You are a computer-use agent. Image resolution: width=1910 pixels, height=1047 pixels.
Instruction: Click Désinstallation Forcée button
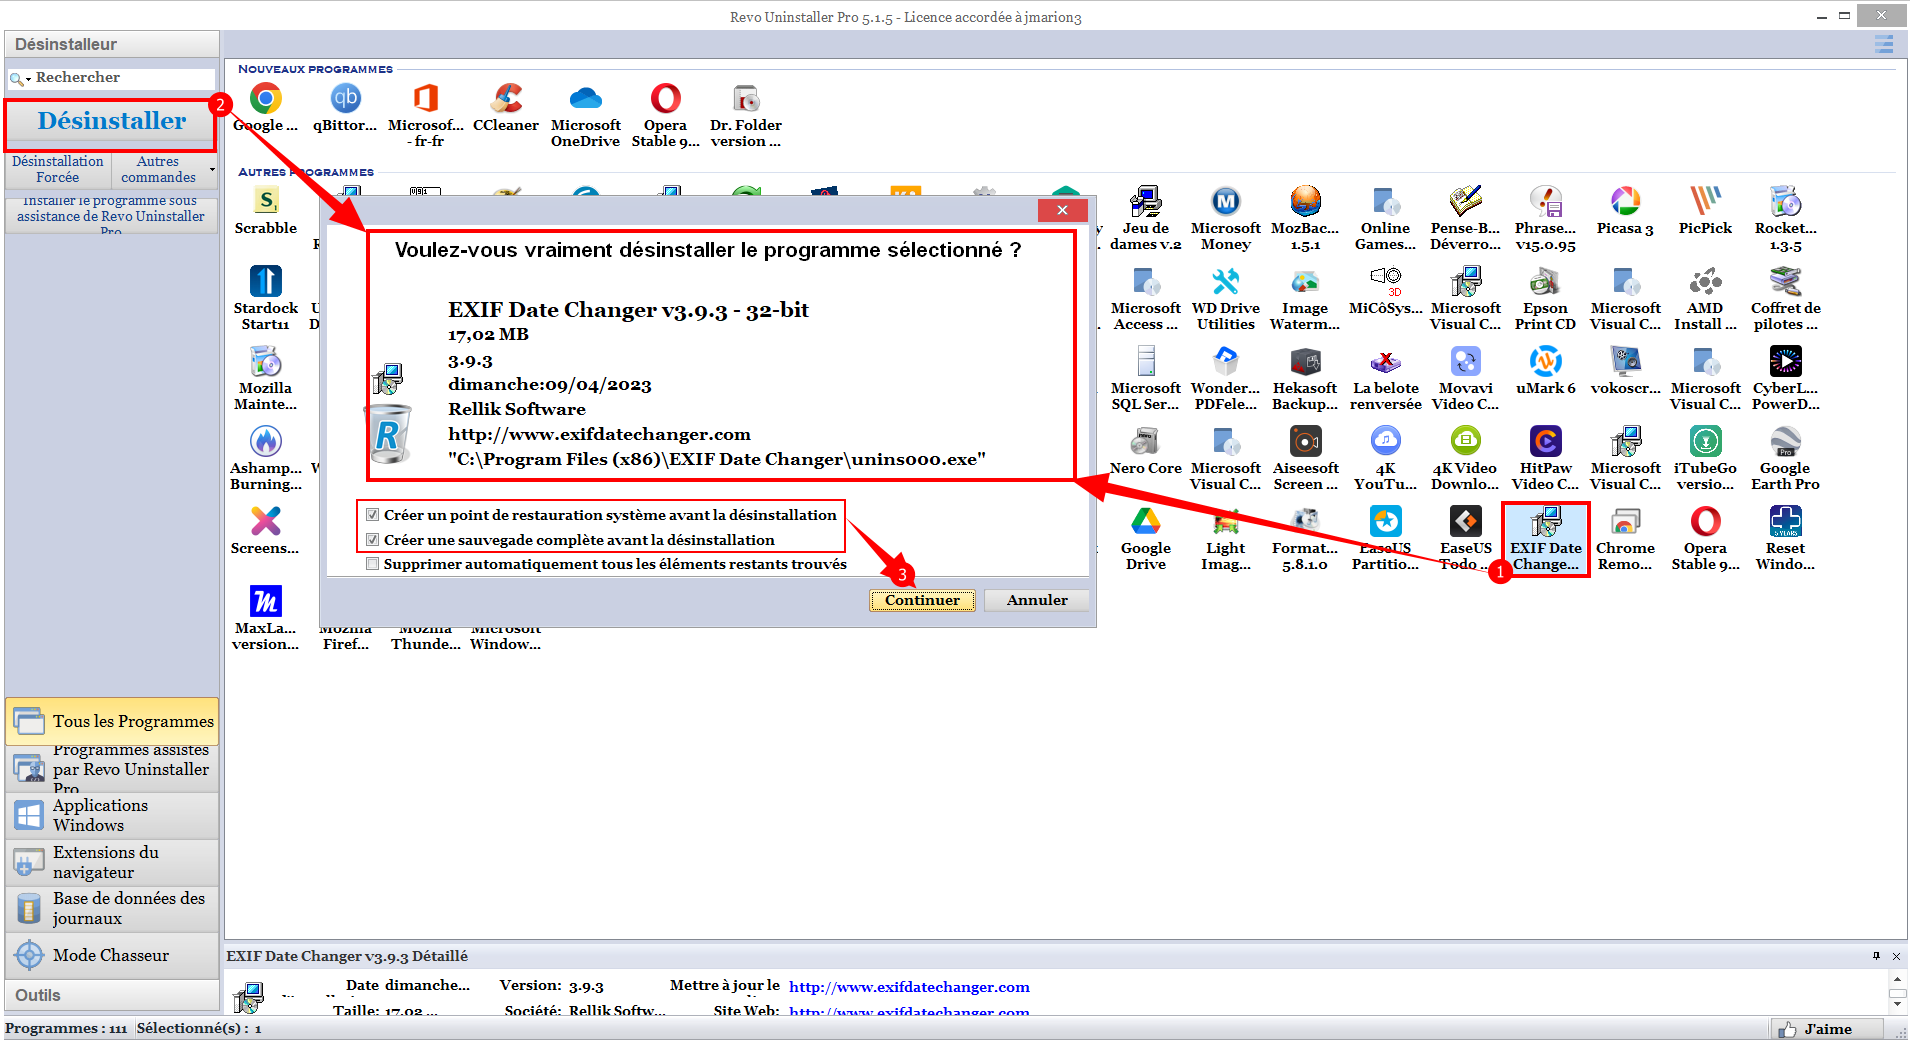58,169
